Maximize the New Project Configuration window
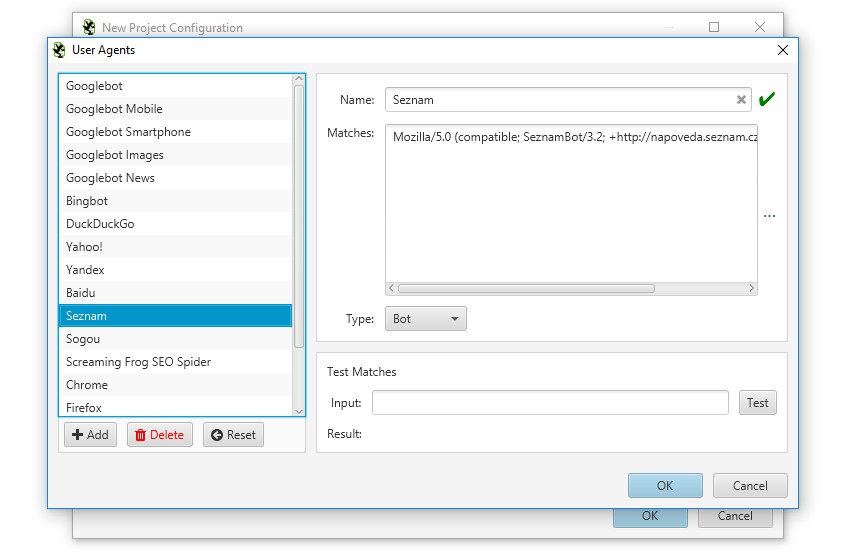The image size is (850, 553). (x=714, y=27)
